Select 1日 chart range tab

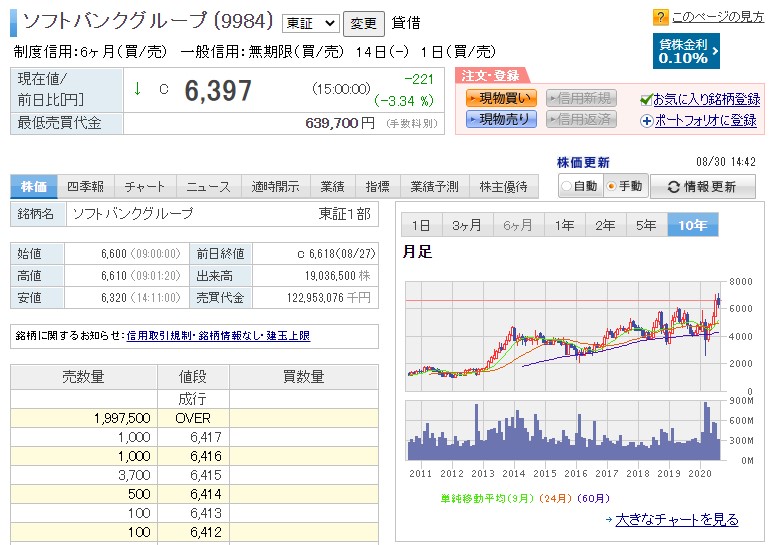tap(421, 225)
